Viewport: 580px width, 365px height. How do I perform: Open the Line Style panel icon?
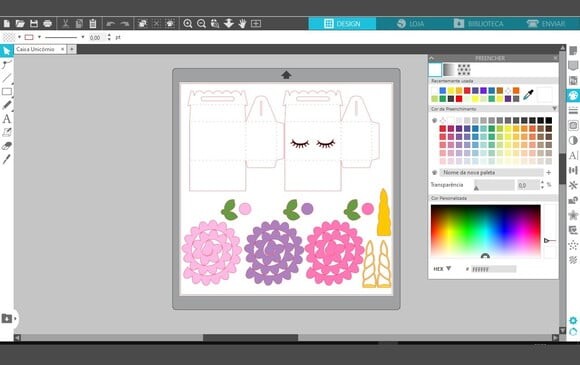(573, 110)
